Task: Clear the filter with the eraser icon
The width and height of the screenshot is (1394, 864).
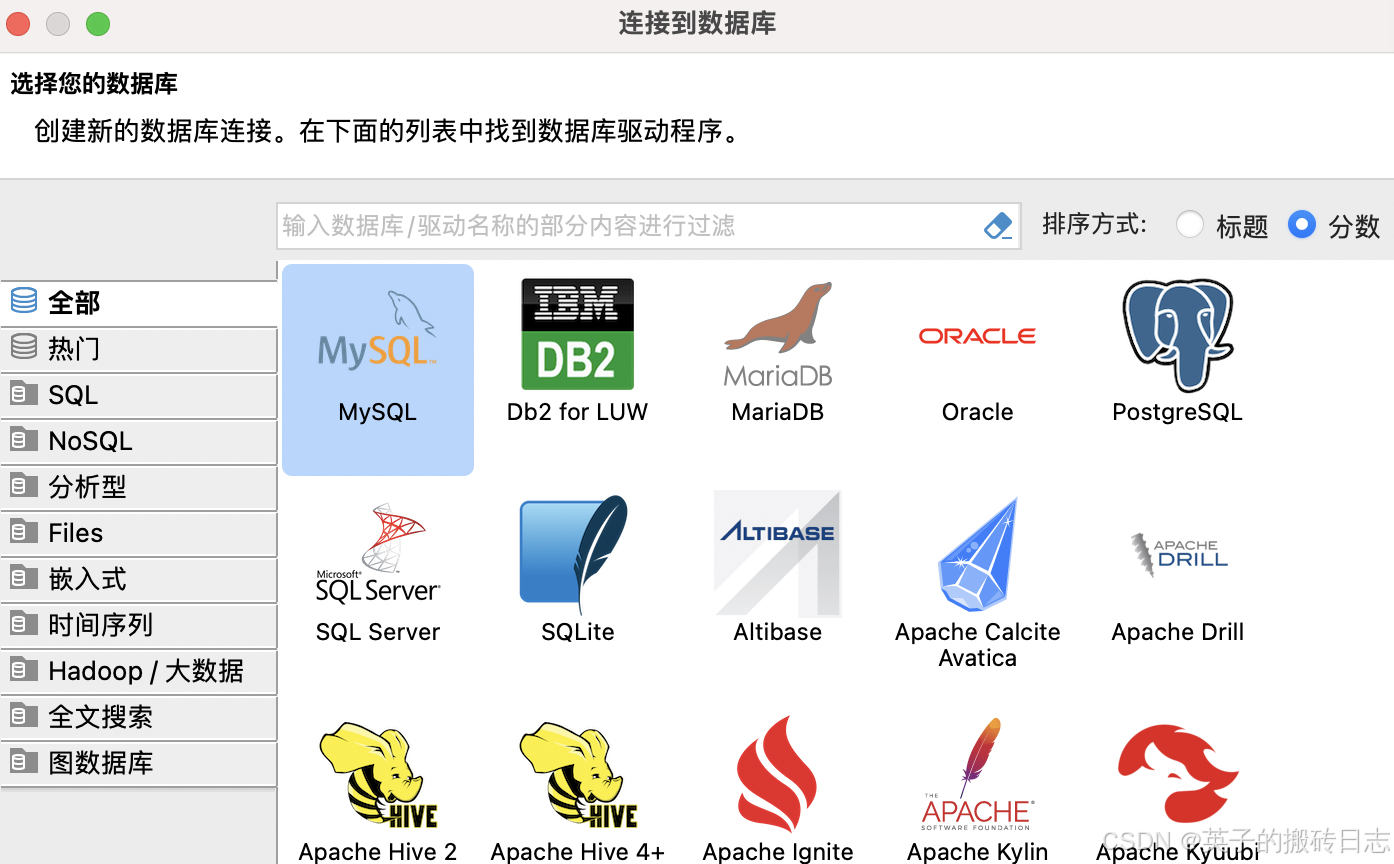Action: pos(999,226)
